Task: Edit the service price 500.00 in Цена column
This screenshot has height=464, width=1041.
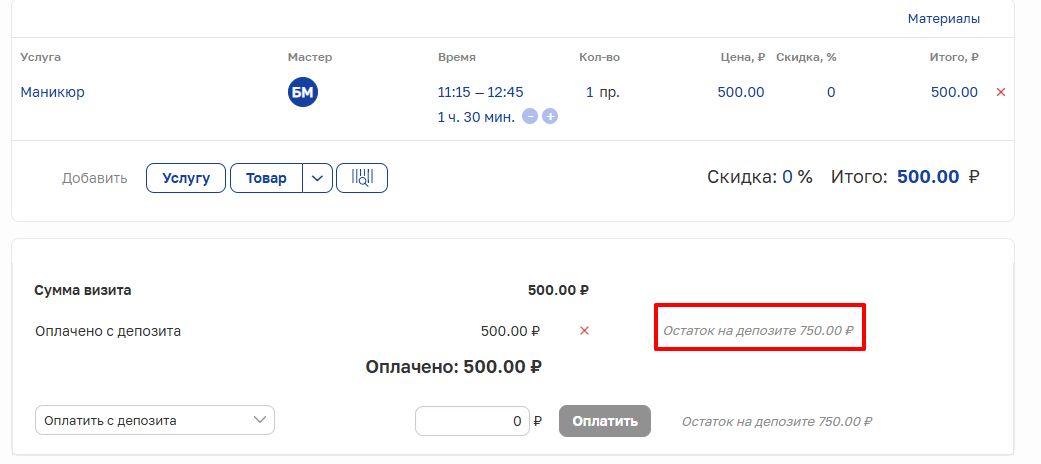Action: (x=740, y=92)
